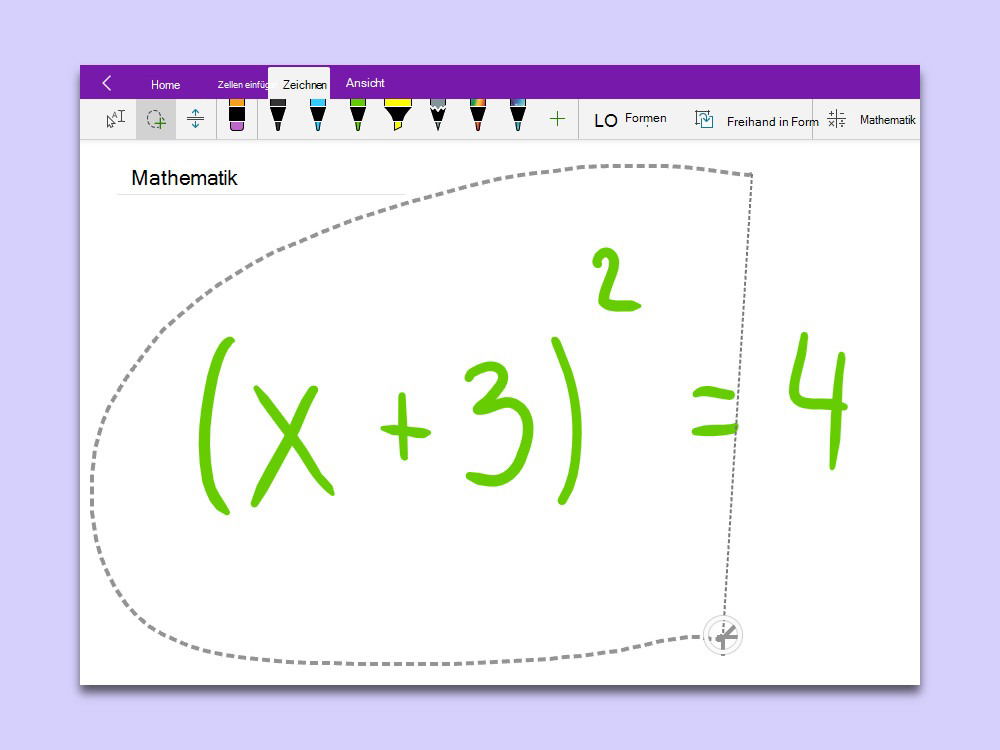The width and height of the screenshot is (1000, 750).
Task: Open the Formen shapes menu
Action: point(630,120)
